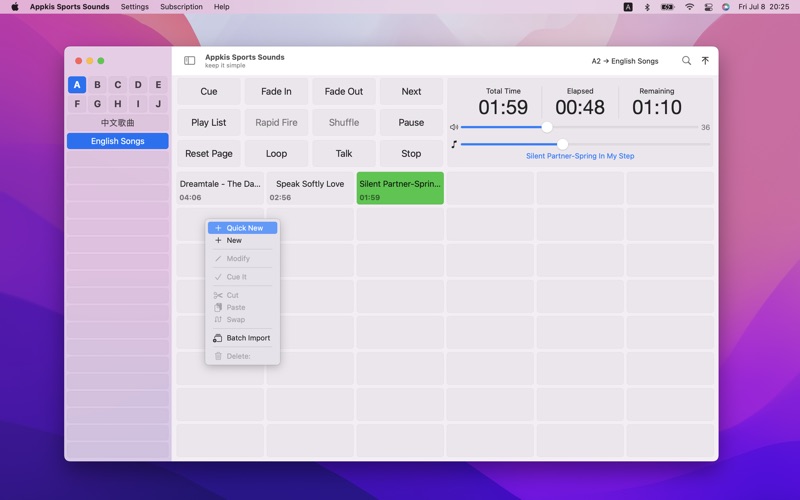800x500 pixels.
Task: Choose Cue It in context menu
Action: [242, 277]
